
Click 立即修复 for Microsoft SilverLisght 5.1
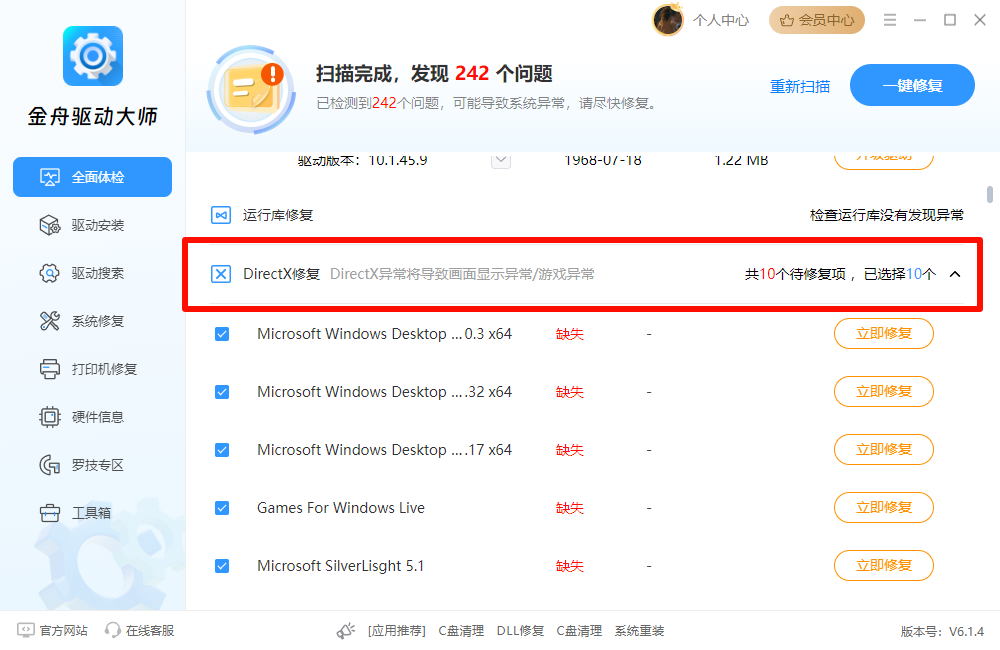click(x=884, y=566)
